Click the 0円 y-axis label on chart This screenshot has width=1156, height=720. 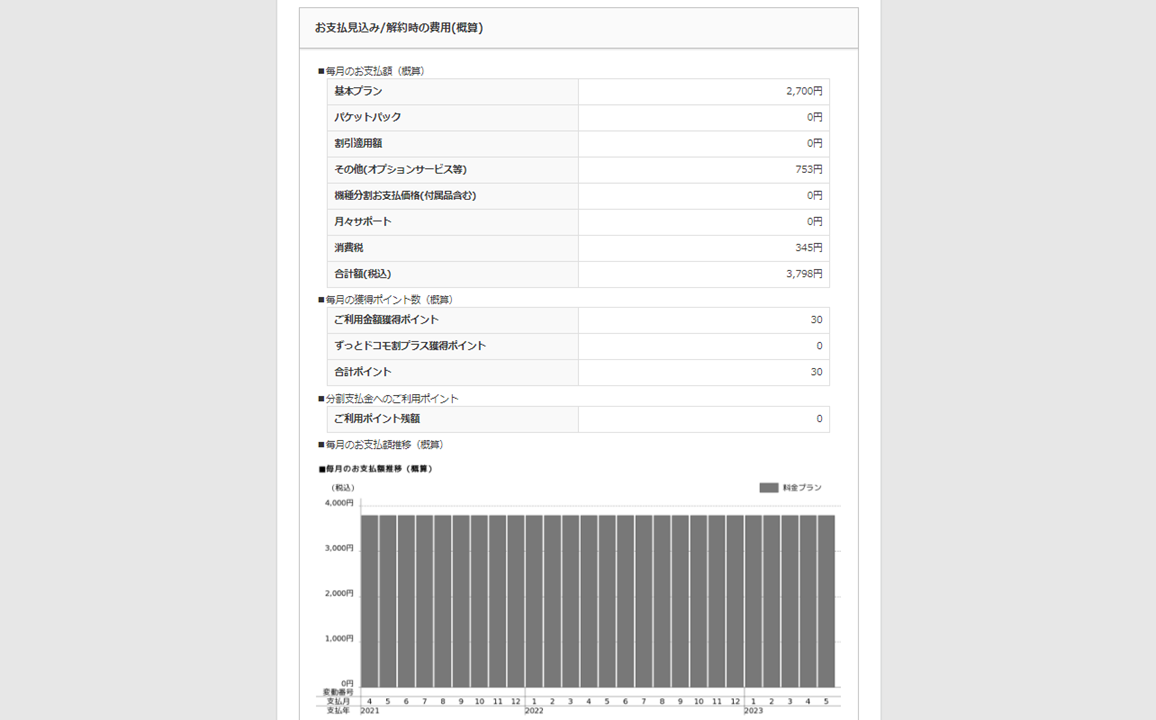click(x=347, y=684)
